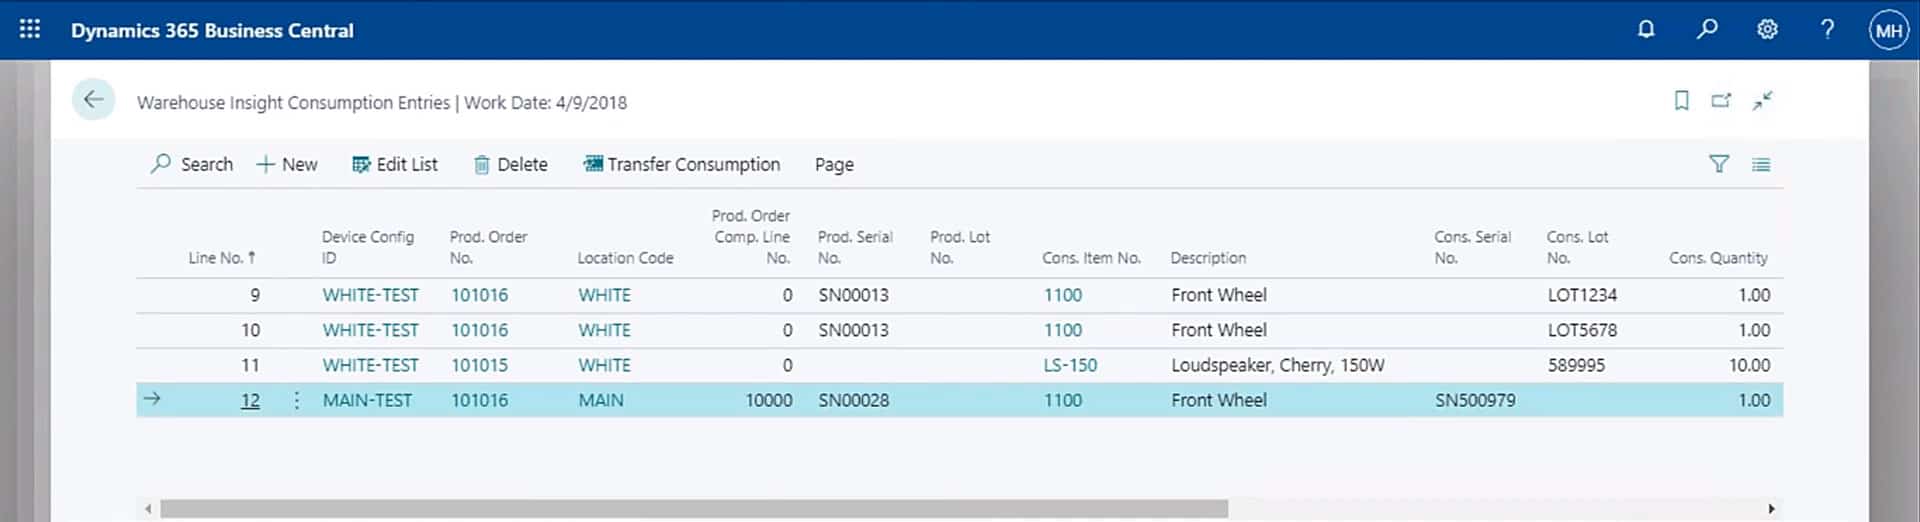Toggle the filter pane funnel icon
The image size is (1920, 522).
pos(1719,164)
